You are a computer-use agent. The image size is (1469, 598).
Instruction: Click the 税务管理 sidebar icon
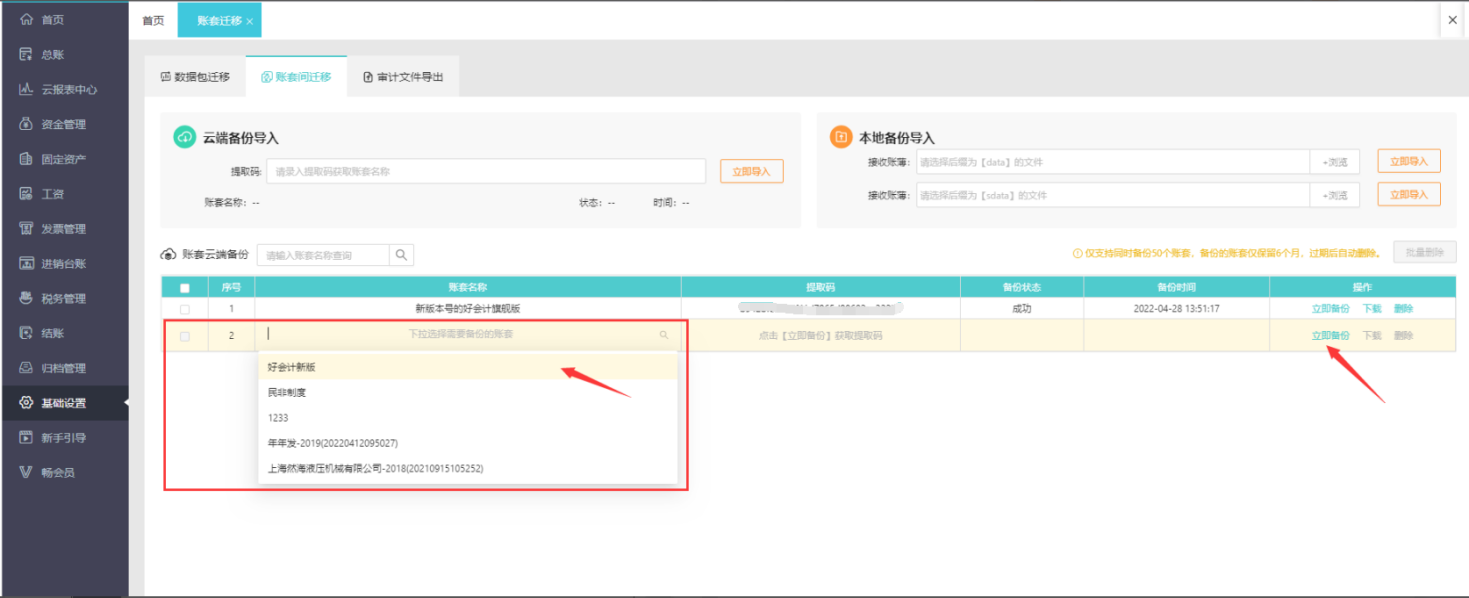coord(27,298)
